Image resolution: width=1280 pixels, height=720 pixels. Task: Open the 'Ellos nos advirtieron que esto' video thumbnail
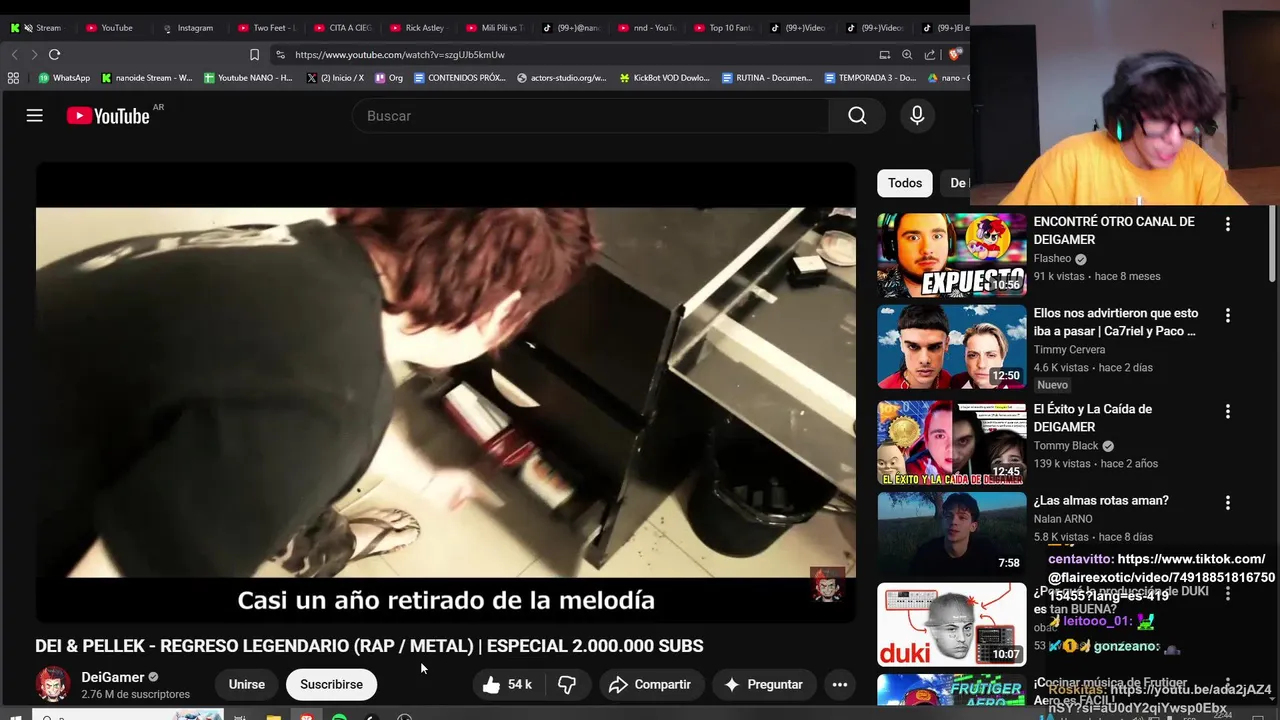pos(951,347)
